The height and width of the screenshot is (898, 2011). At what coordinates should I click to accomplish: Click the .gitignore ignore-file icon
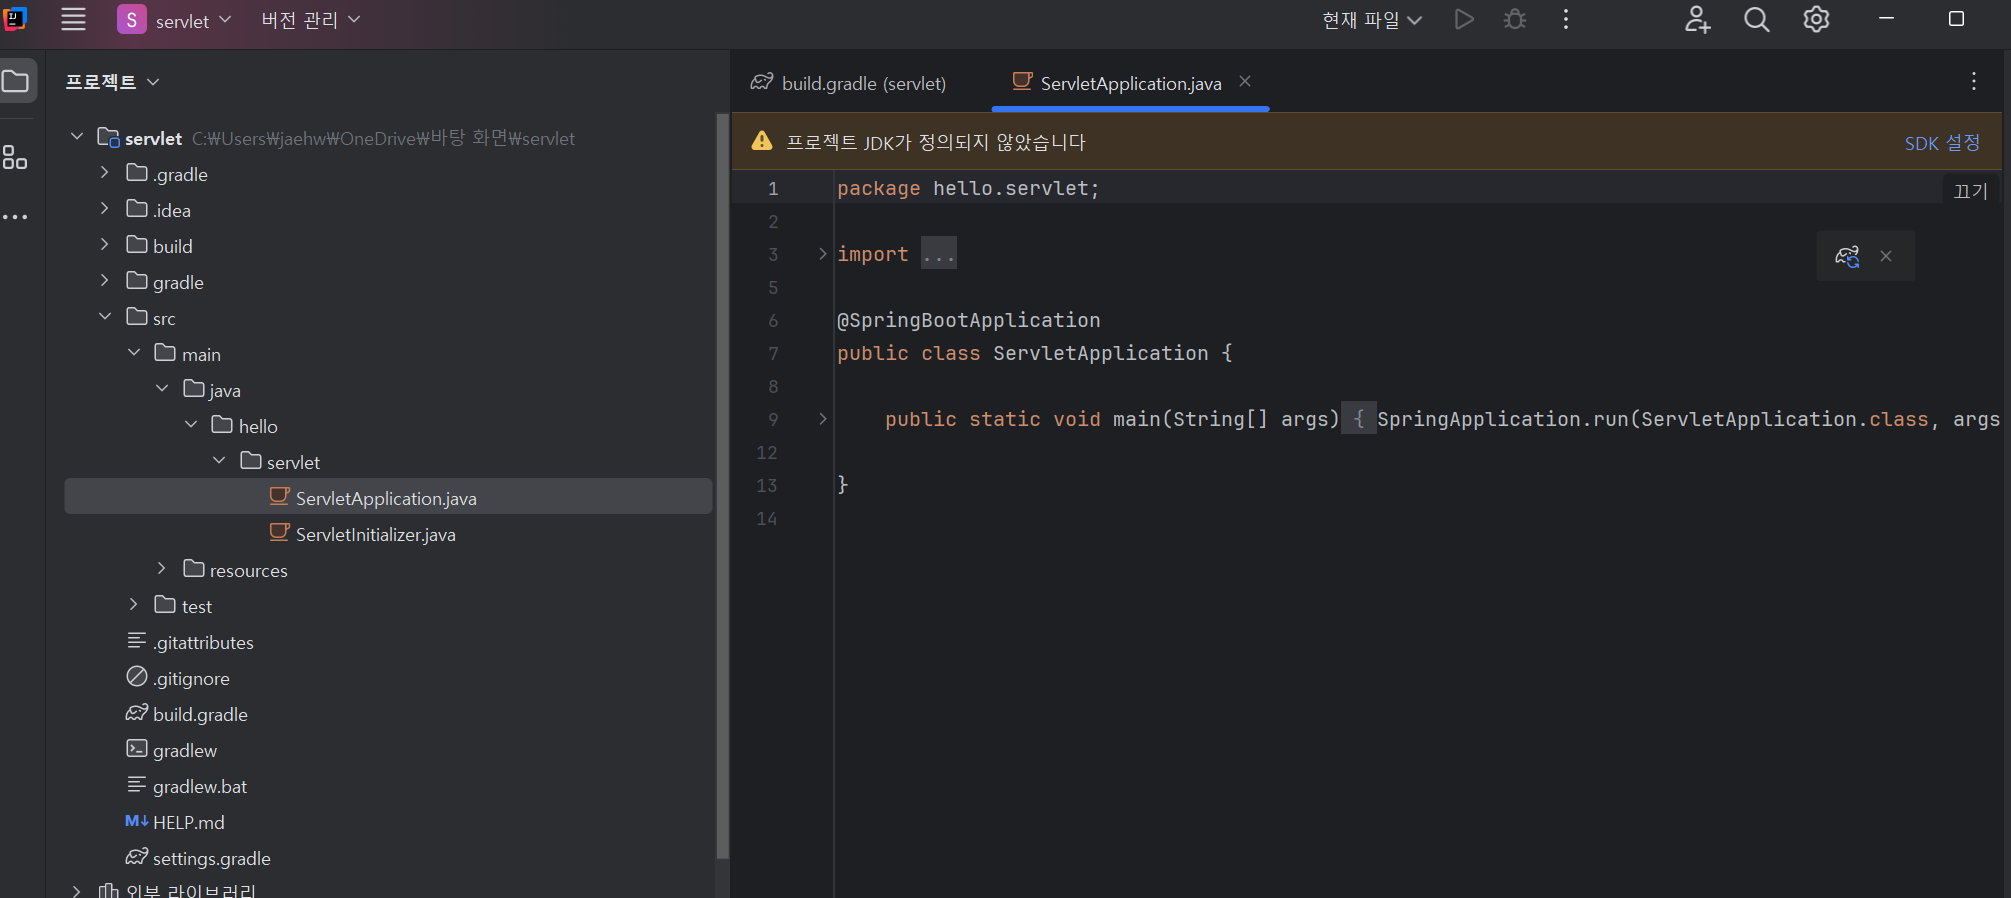coord(137,677)
